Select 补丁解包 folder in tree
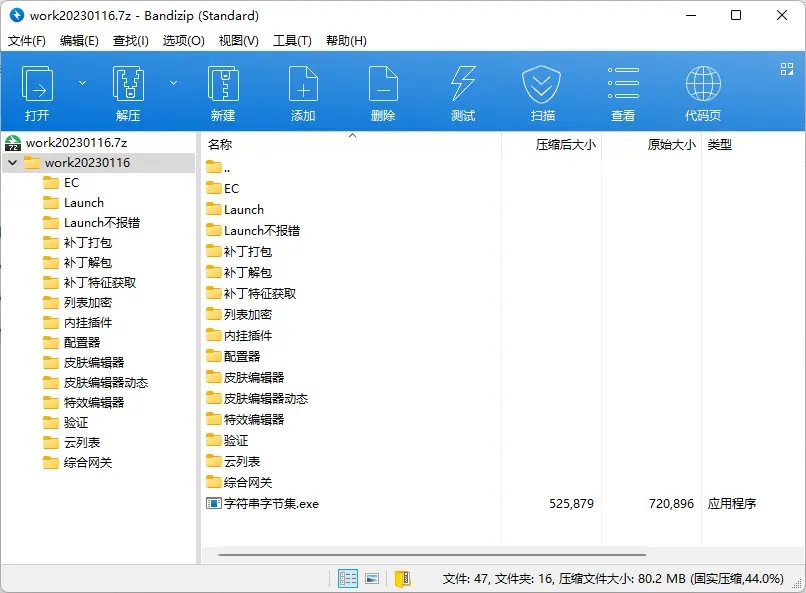Viewport: 806px width, 593px height. pyautogui.click(x=77, y=263)
